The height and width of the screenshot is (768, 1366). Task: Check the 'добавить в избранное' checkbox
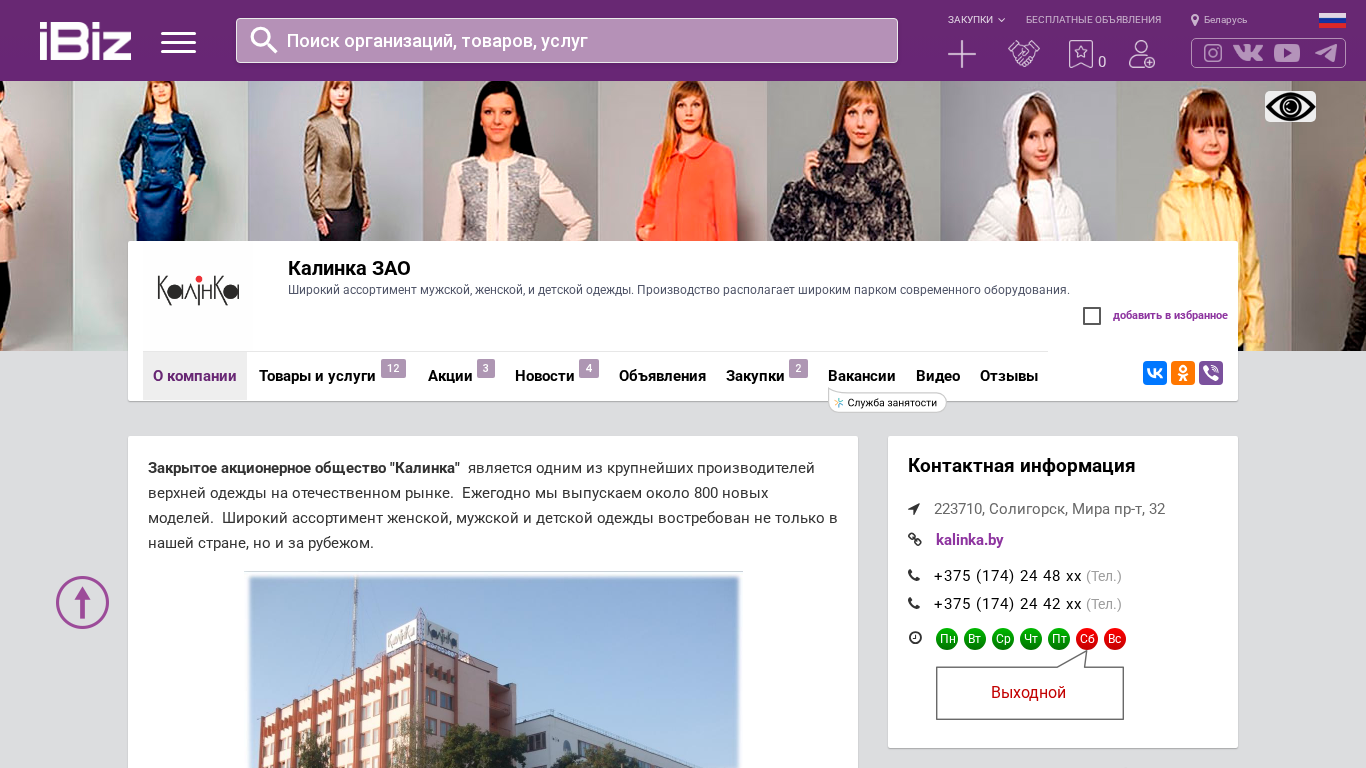point(1092,316)
